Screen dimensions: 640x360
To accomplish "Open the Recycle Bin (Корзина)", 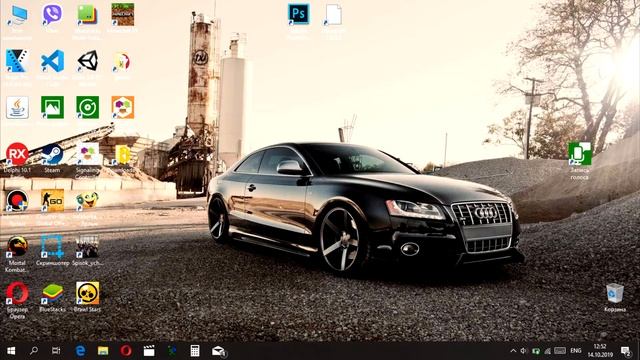I will tap(615, 294).
